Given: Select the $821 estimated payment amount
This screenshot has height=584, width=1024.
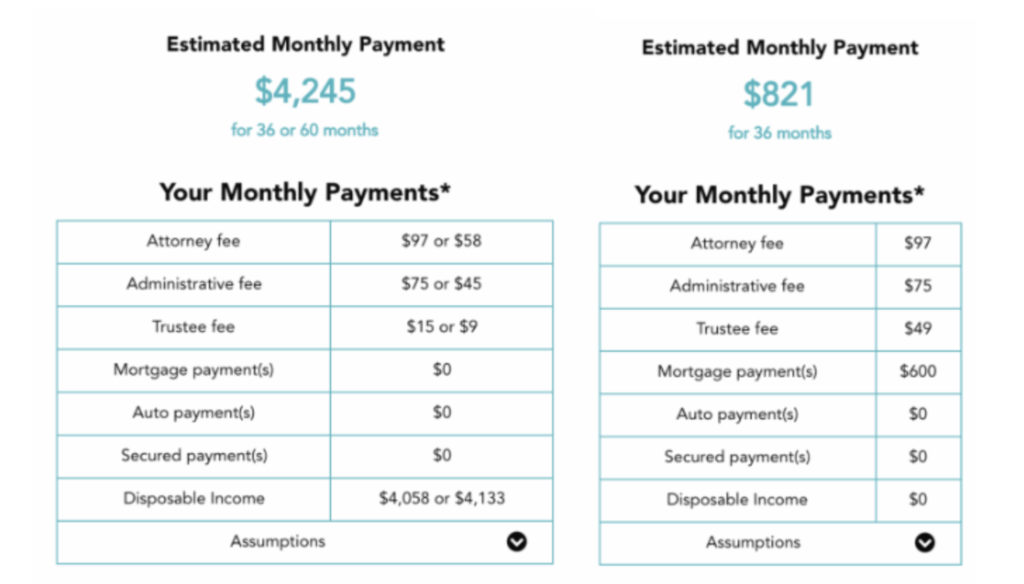Looking at the screenshot, I should 779,94.
